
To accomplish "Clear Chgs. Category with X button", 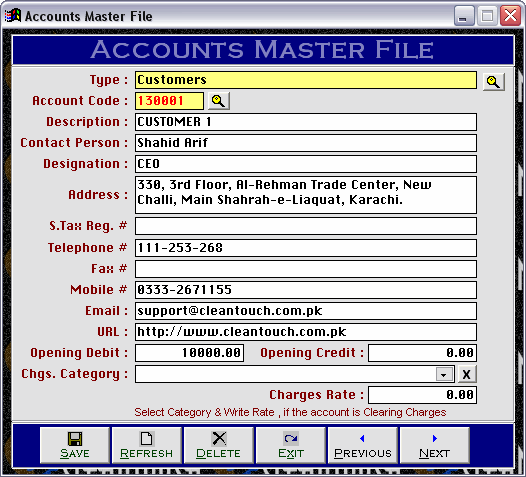I will point(467,374).
